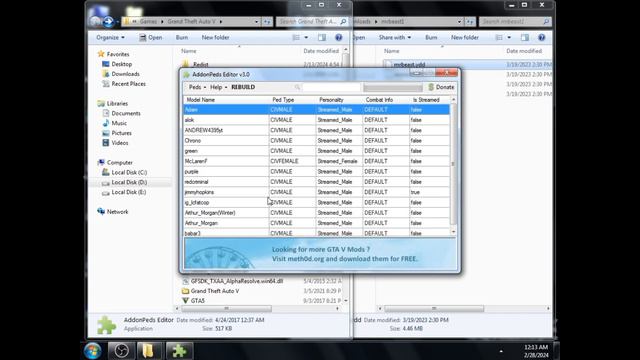Select Local Disk (C:) in navigation pane
Screen dimensions: 640x360
pos(129,173)
